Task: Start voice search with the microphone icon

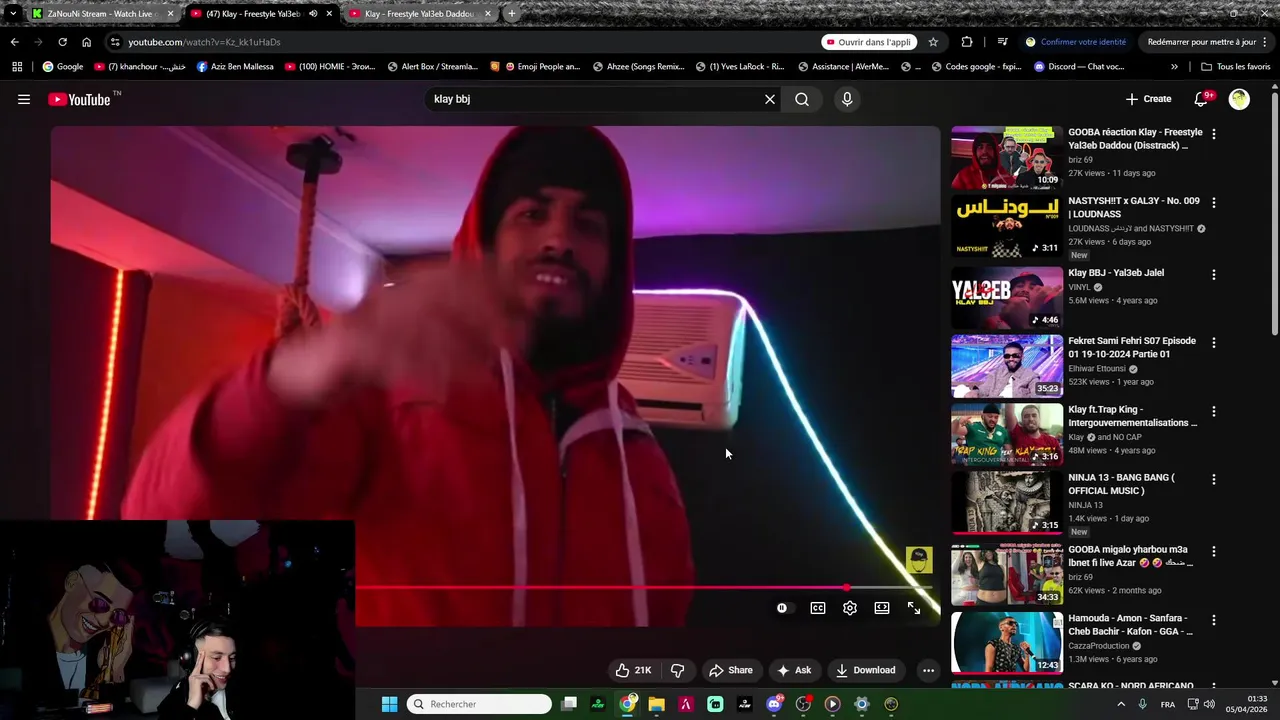Action: pyautogui.click(x=847, y=99)
